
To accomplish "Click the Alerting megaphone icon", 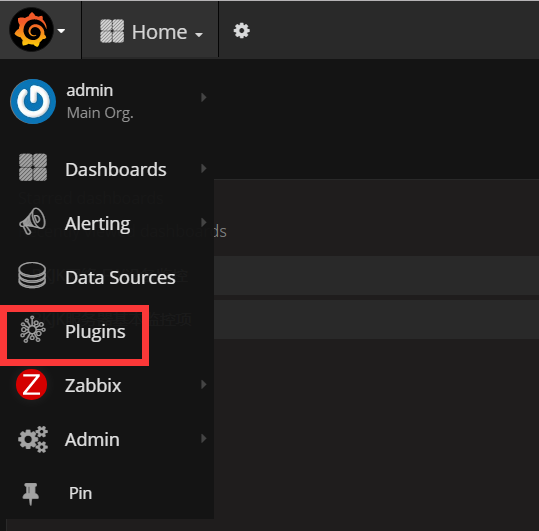I will pos(32,221).
